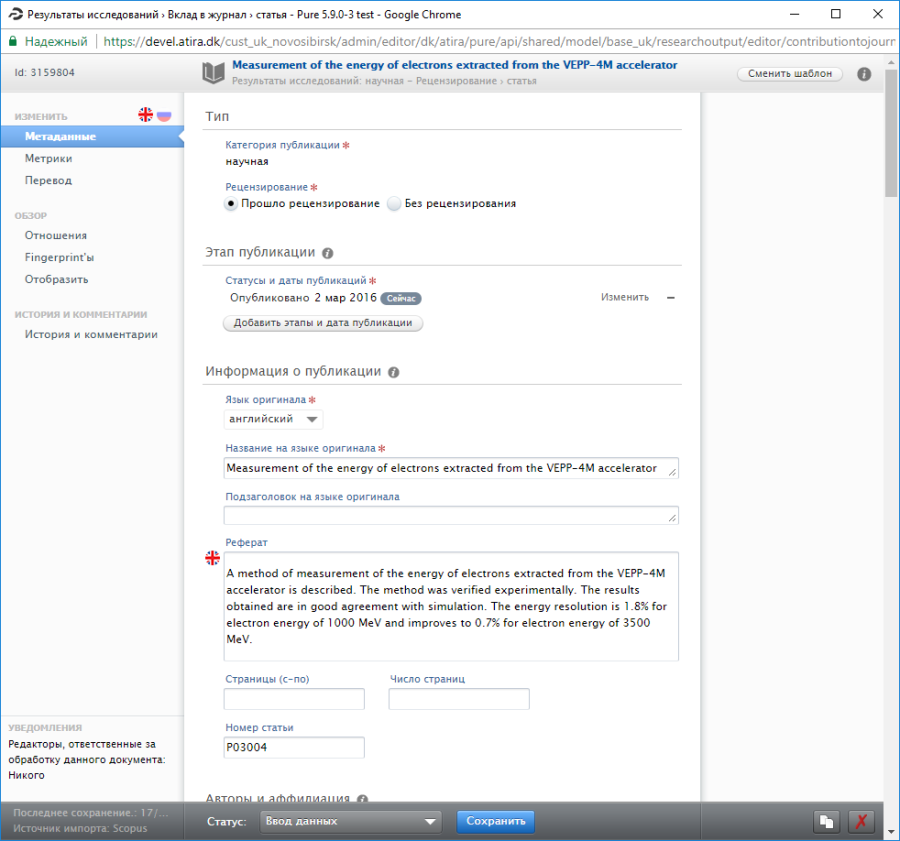Image resolution: width=900 pixels, height=841 pixels.
Task: Click the red X delete icon in footer
Action: coord(861,821)
